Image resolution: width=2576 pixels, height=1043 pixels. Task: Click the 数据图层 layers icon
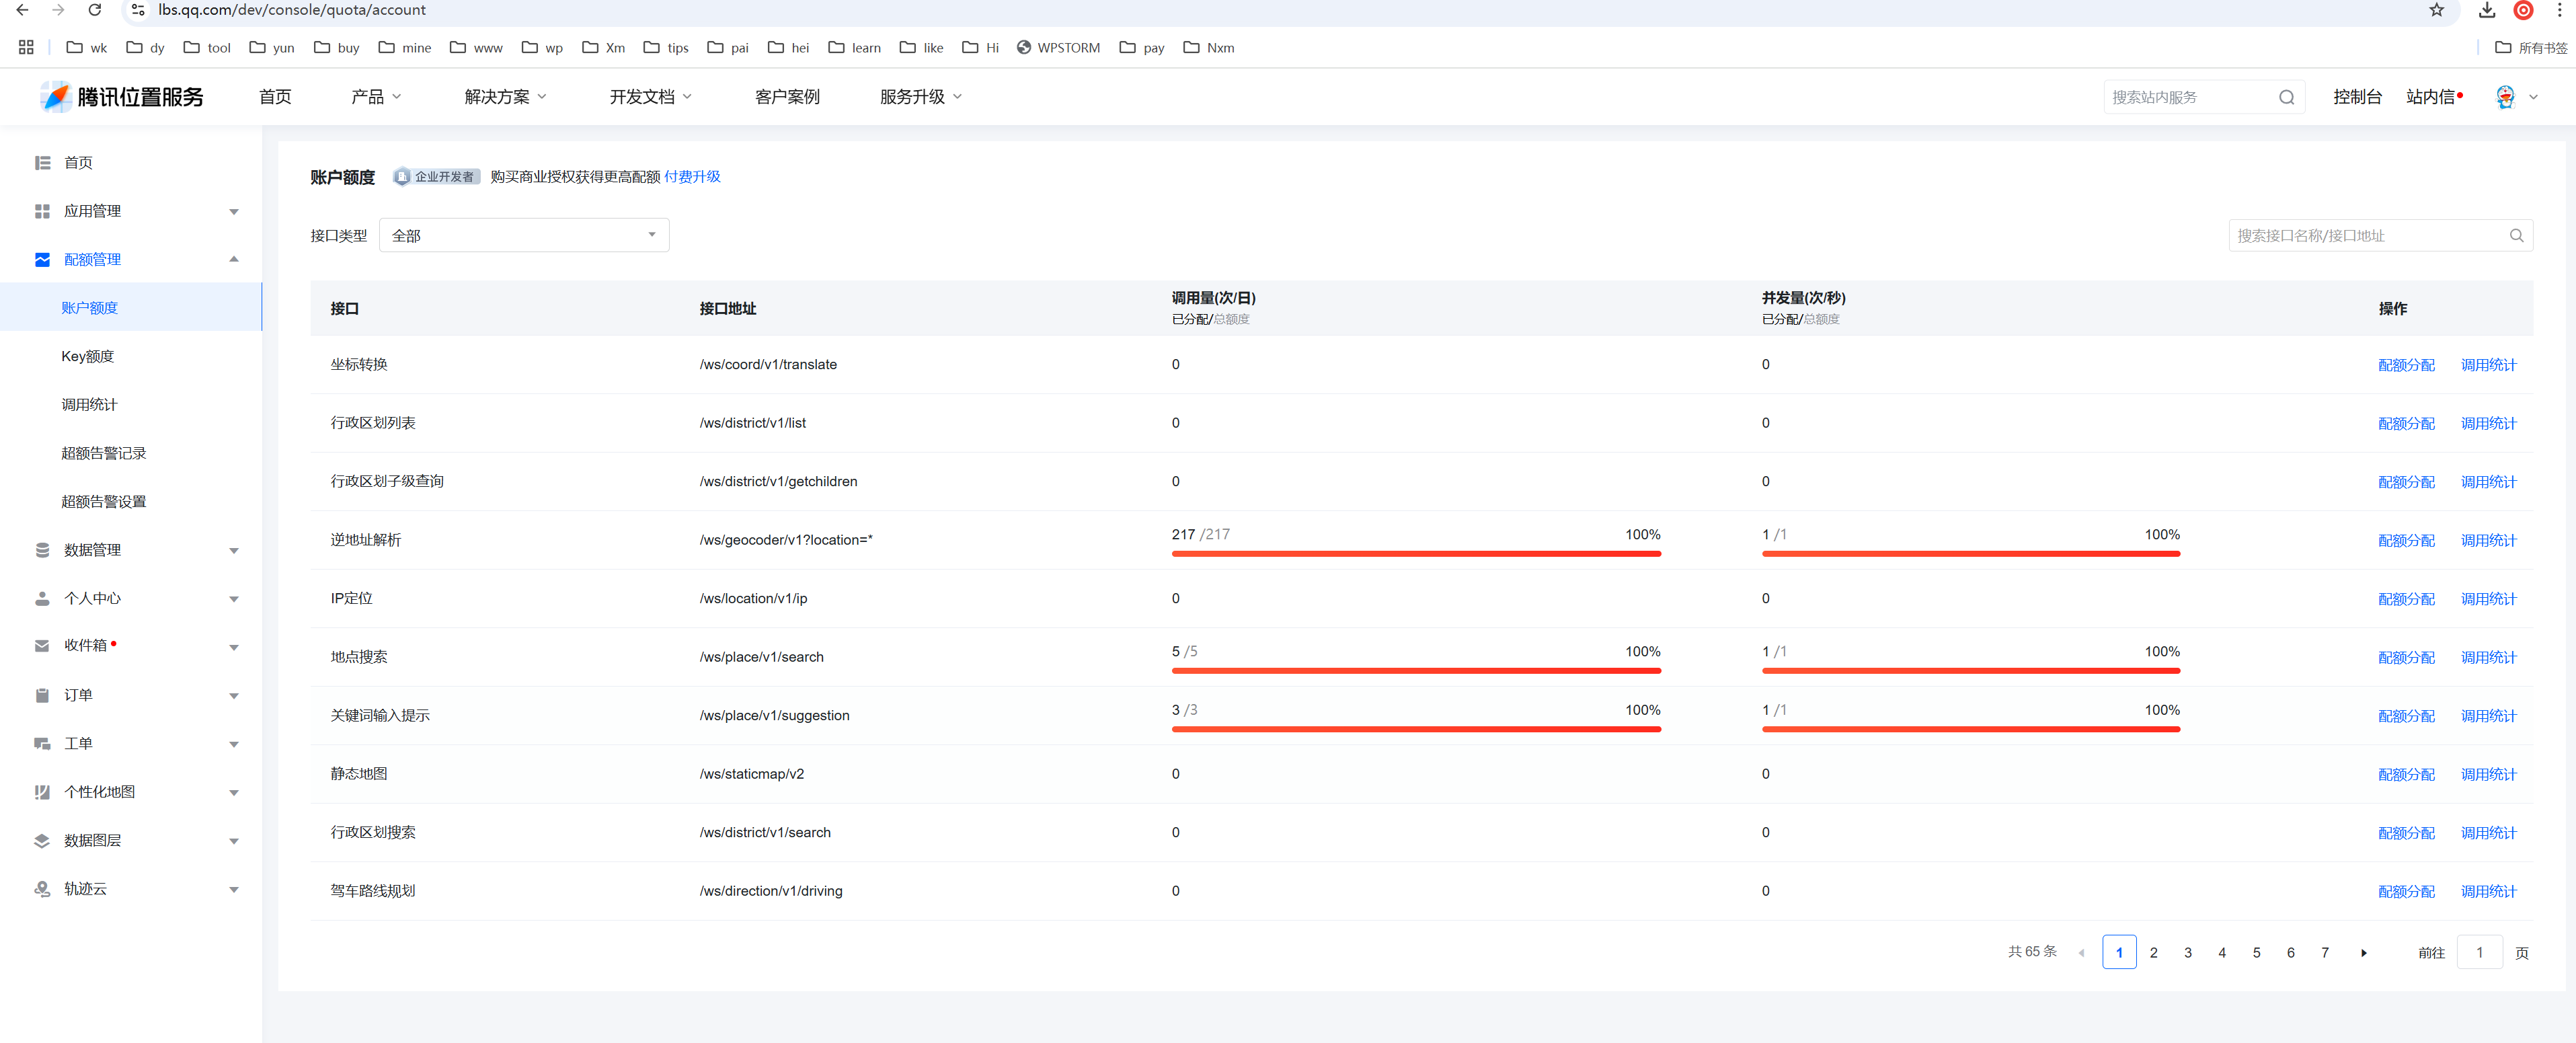(x=42, y=840)
